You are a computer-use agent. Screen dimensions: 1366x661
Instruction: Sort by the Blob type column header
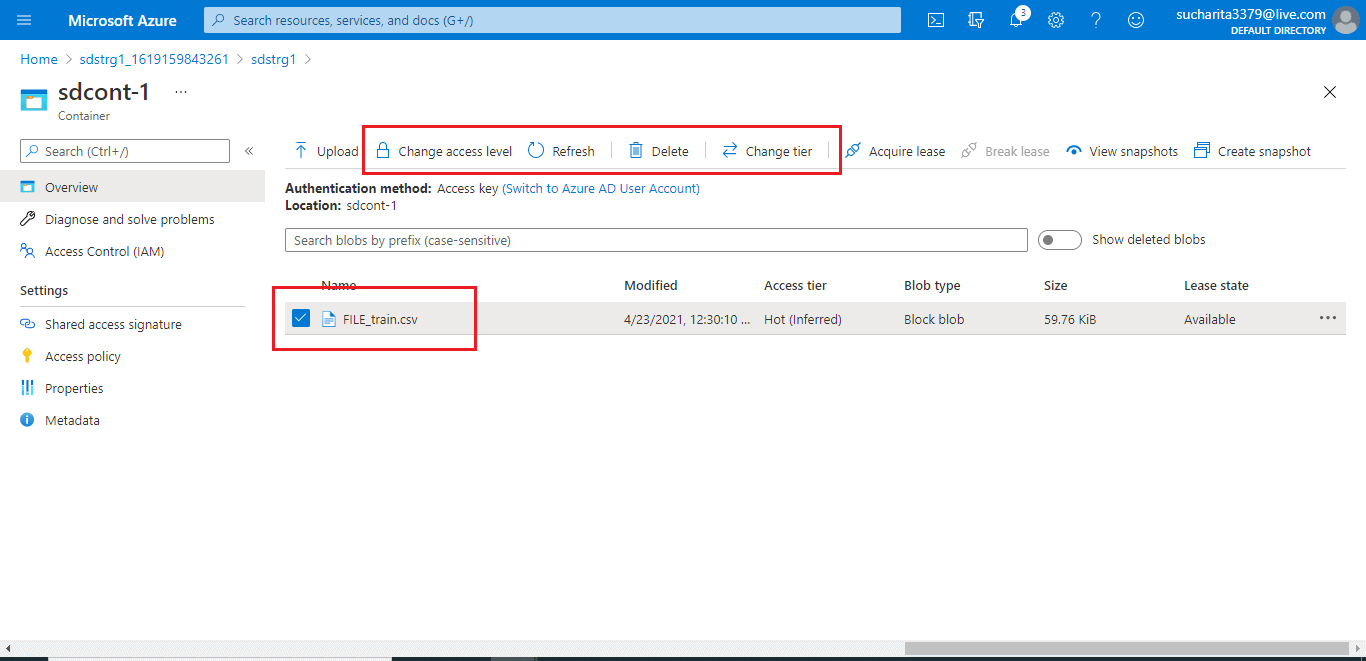click(932, 285)
